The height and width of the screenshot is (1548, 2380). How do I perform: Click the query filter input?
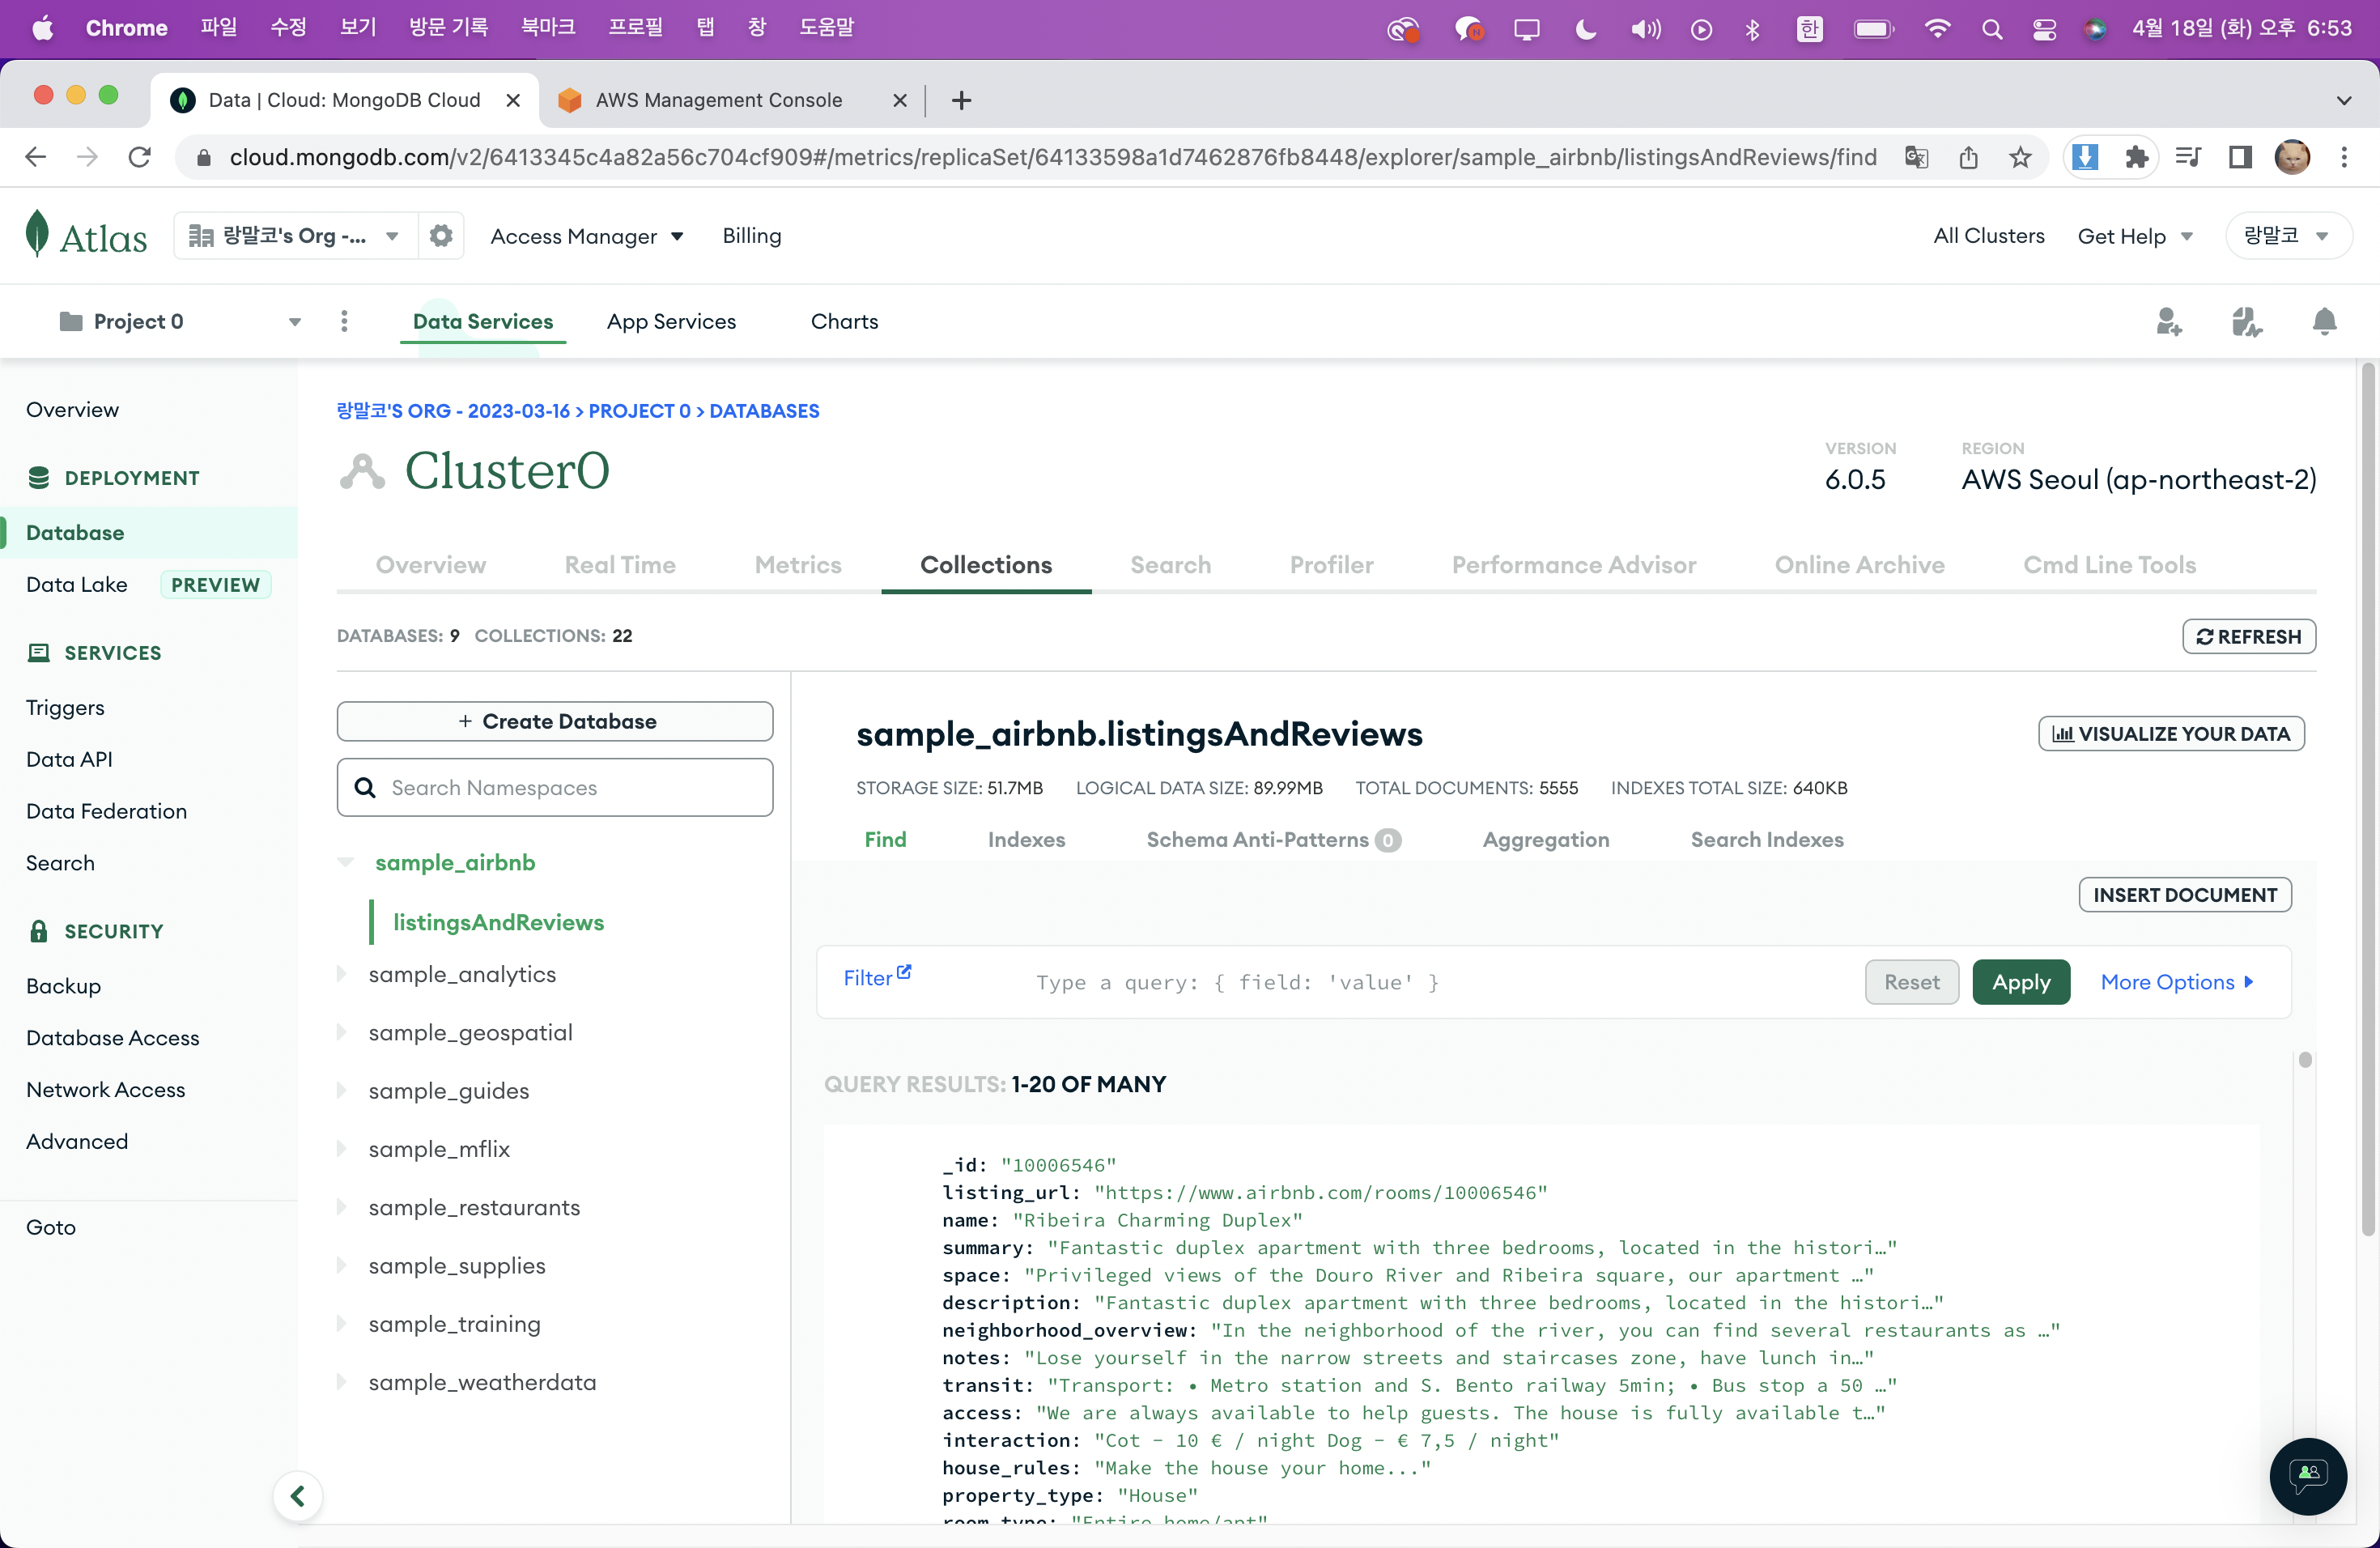1437,982
